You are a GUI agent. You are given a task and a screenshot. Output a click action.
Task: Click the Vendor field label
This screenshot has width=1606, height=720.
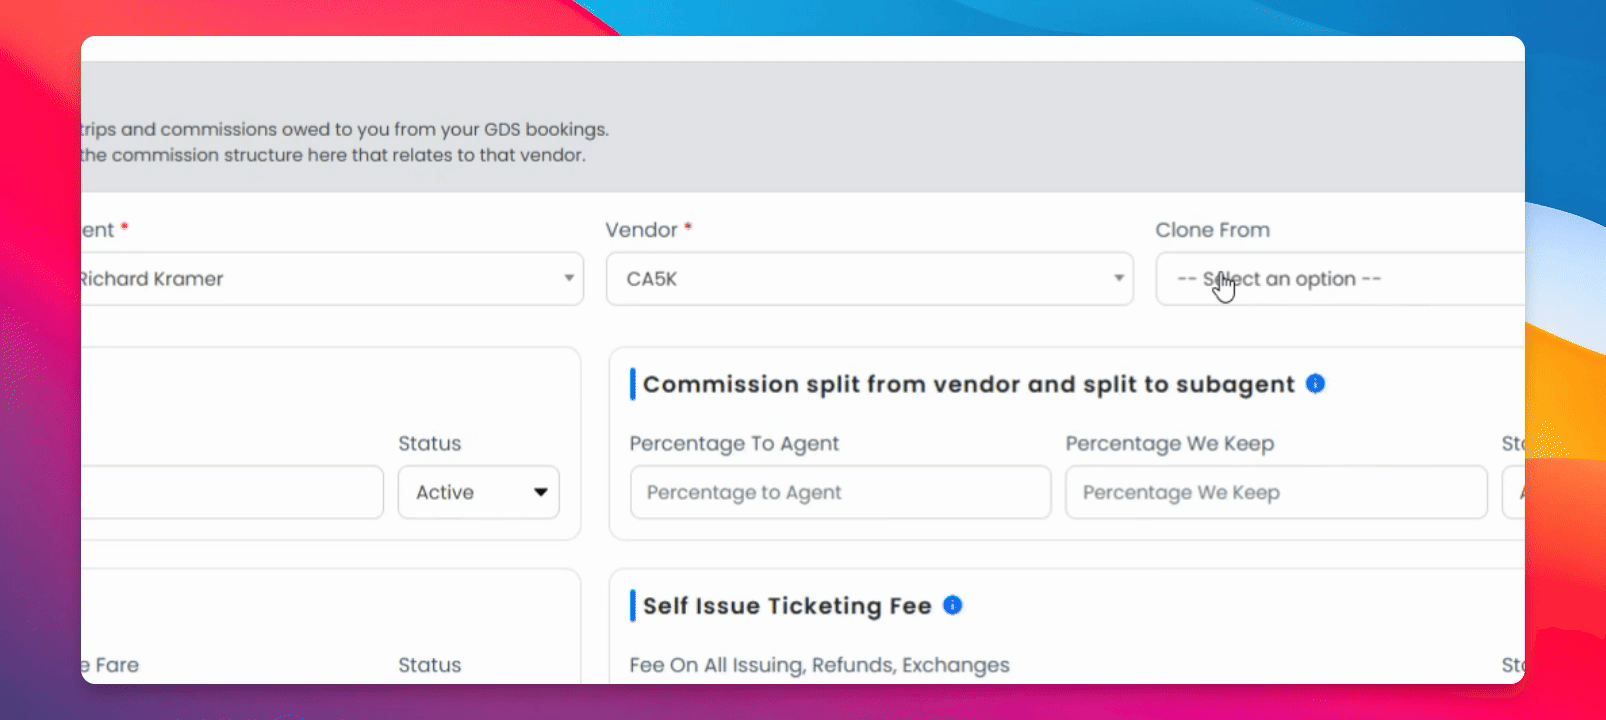[x=648, y=230]
